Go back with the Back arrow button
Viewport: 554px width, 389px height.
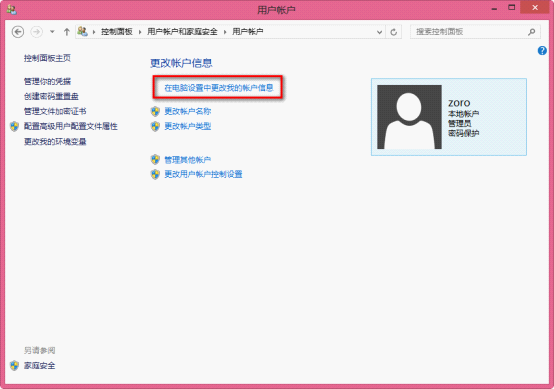(x=18, y=32)
